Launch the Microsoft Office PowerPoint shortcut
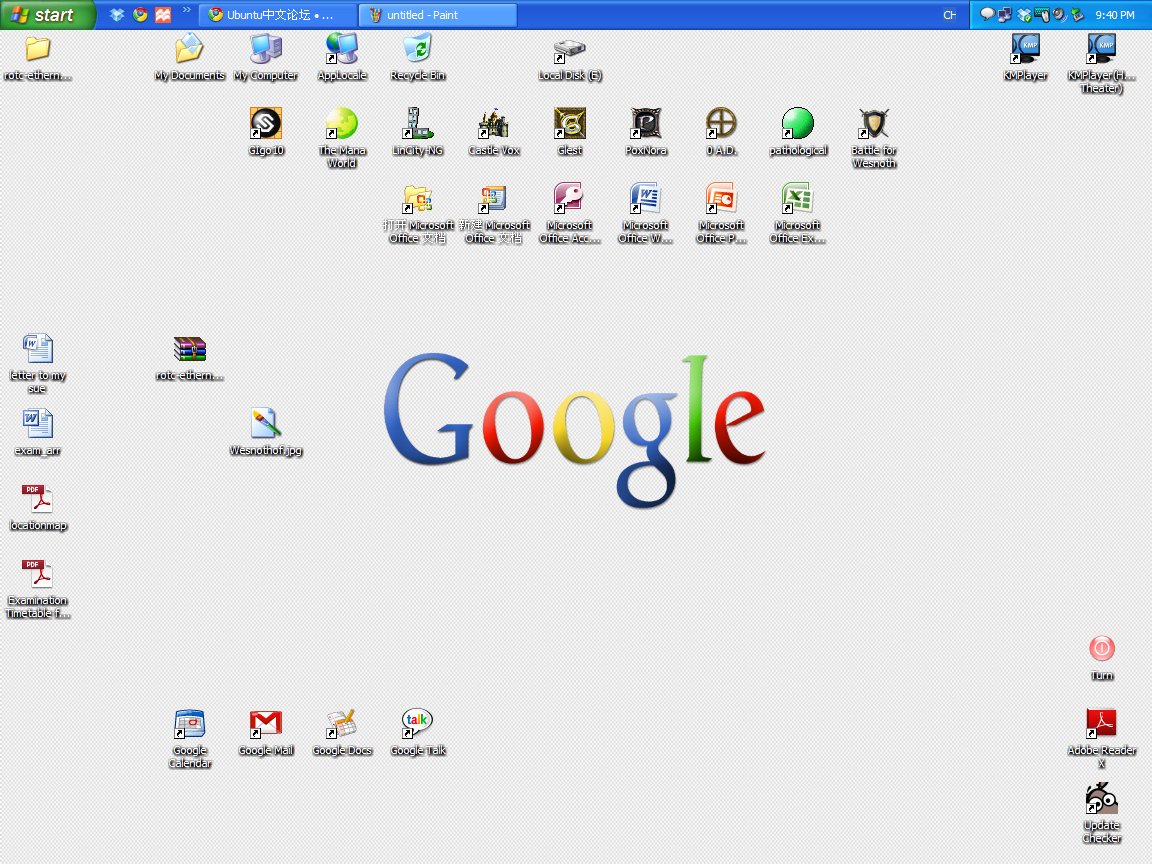Image resolution: width=1152 pixels, height=864 pixels. (x=721, y=199)
